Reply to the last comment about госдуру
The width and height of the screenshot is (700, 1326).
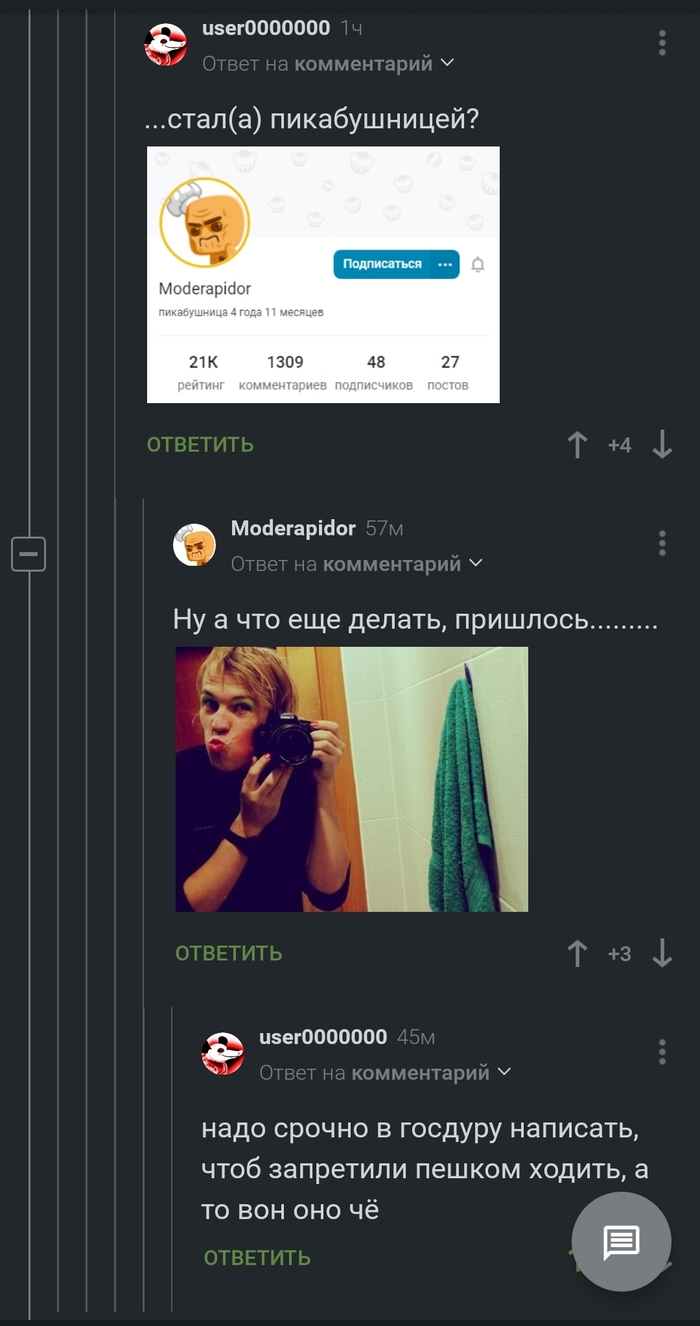257,1258
